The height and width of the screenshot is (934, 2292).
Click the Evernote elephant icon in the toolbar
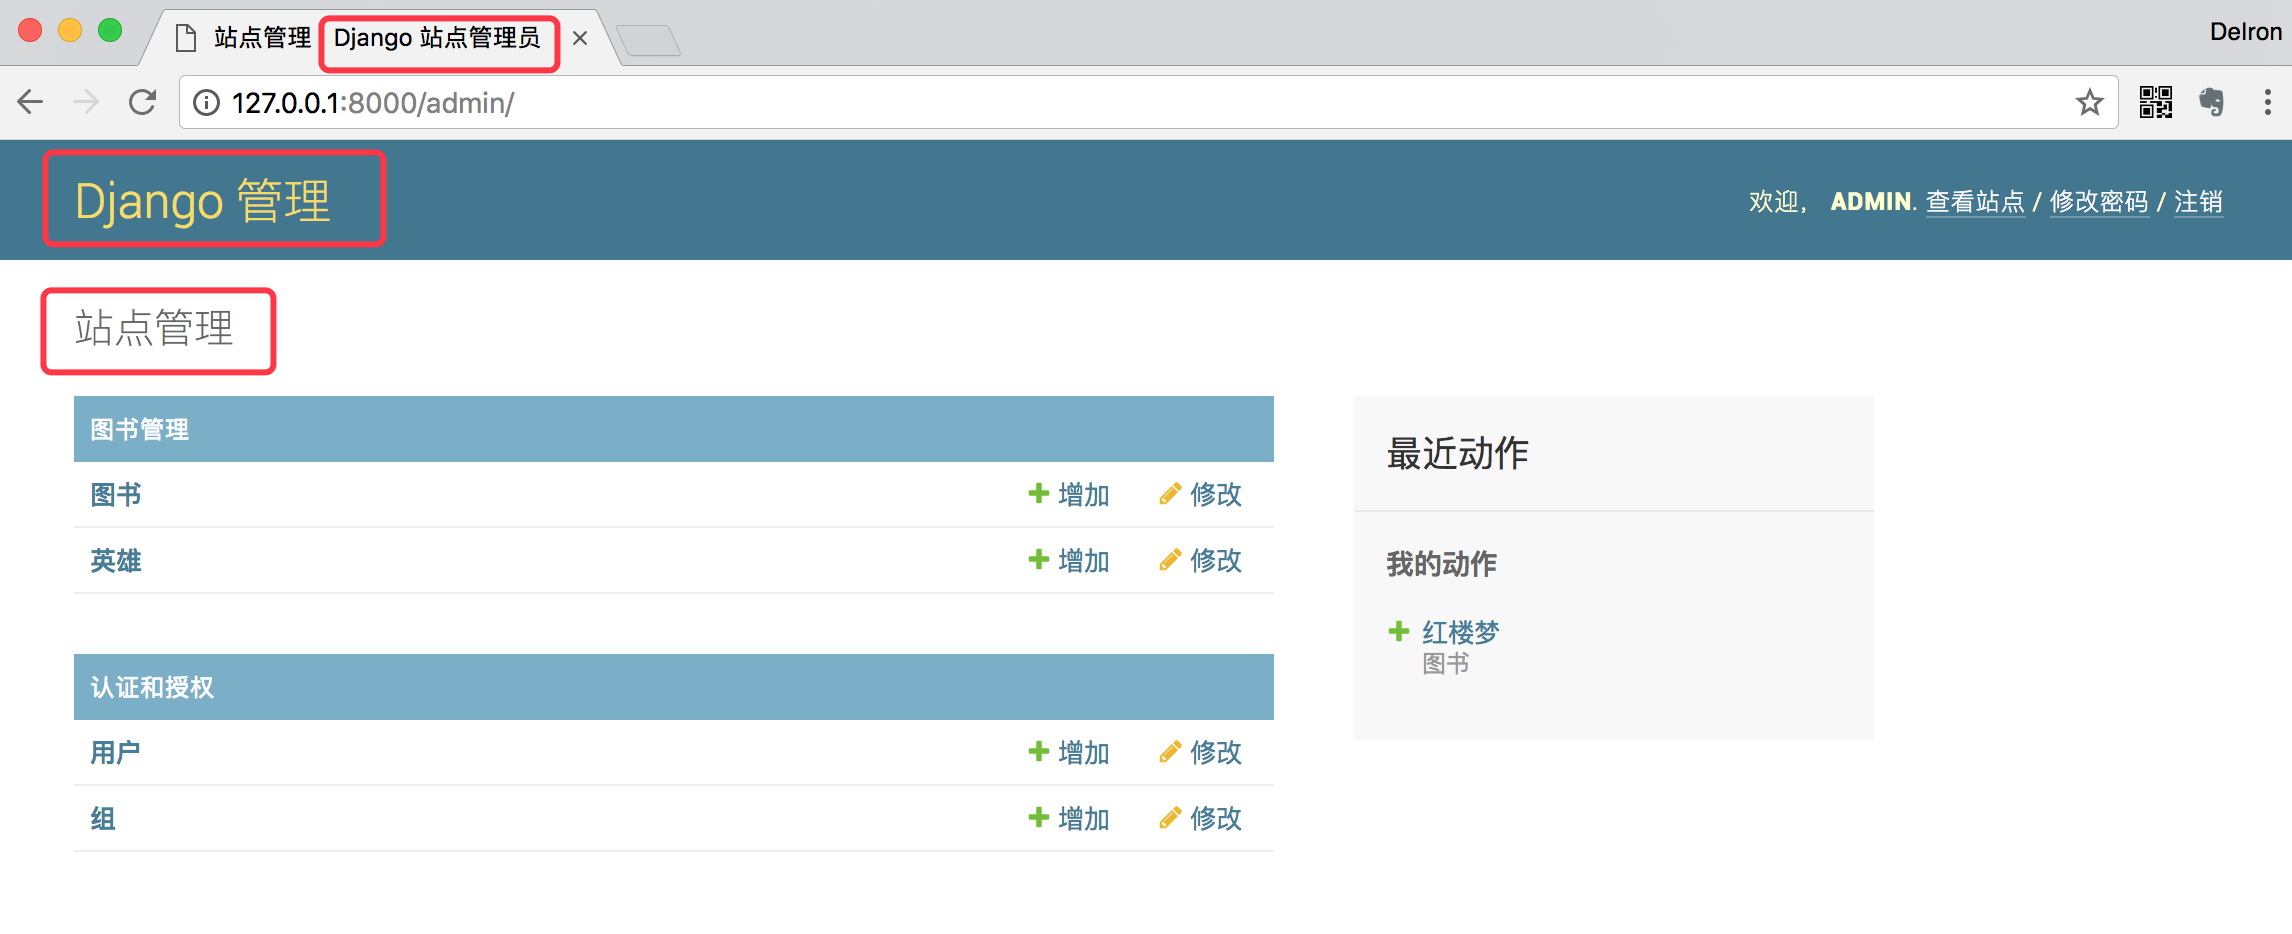[2213, 101]
